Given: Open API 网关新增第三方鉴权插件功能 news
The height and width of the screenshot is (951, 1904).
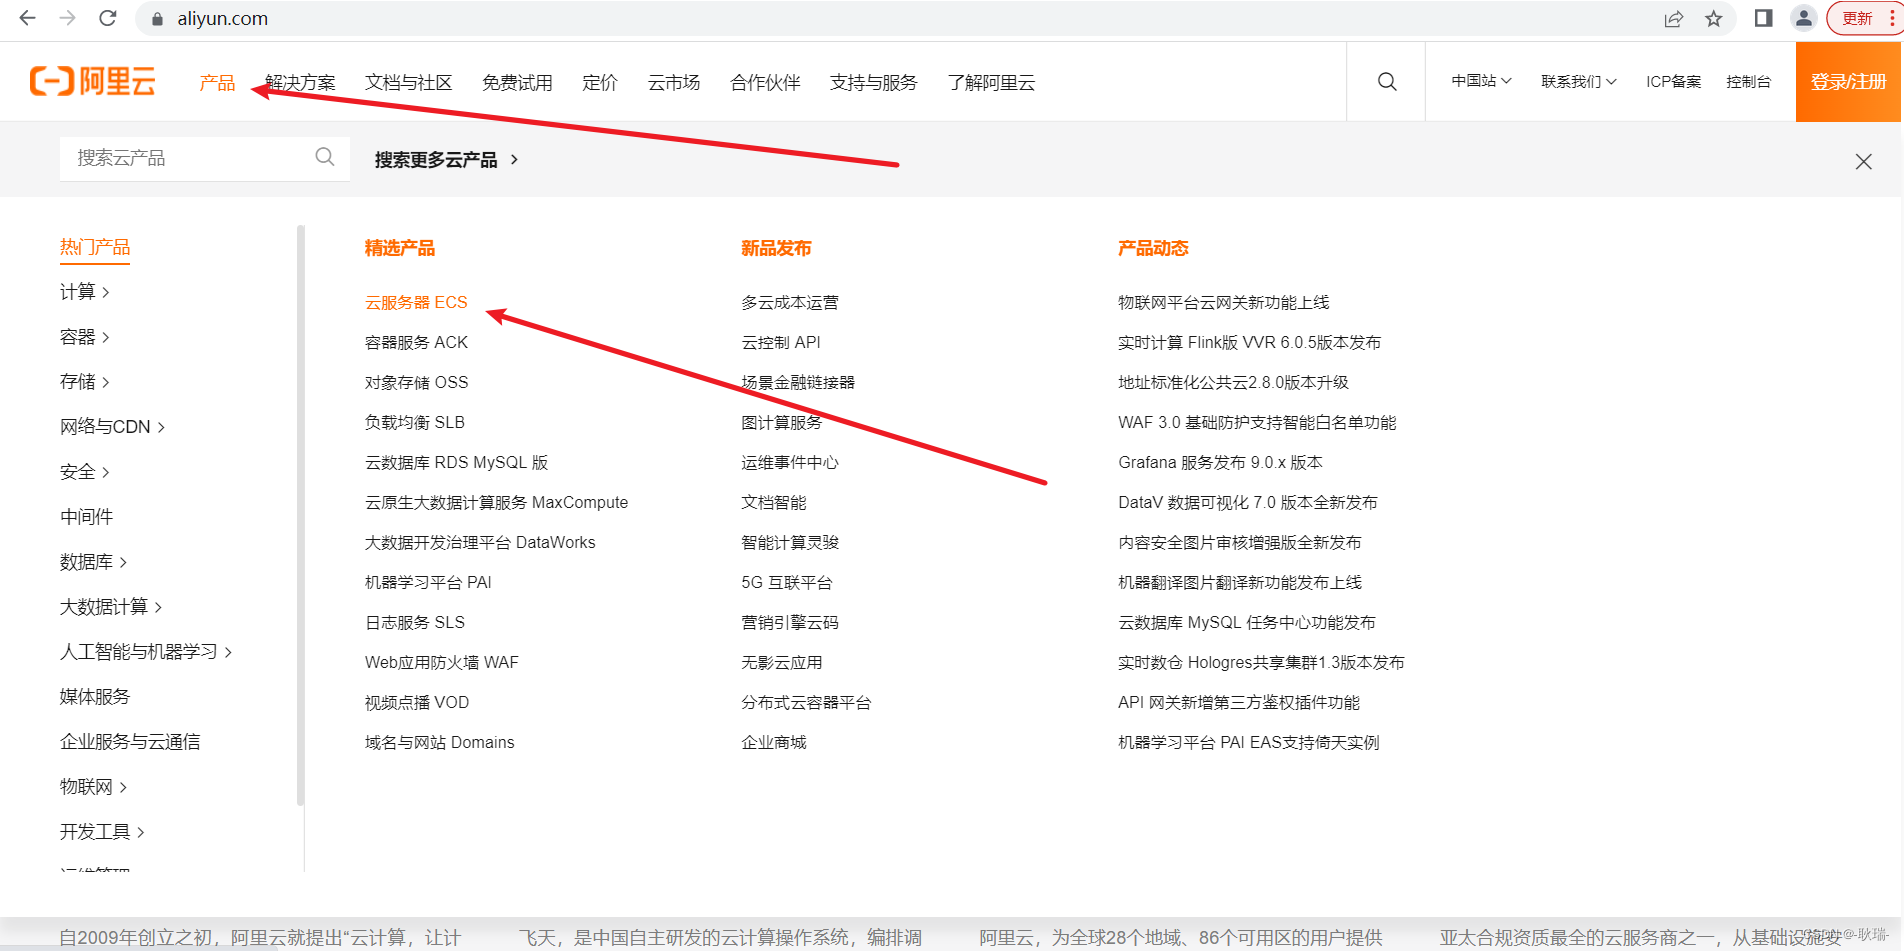Looking at the screenshot, I should [x=1239, y=702].
